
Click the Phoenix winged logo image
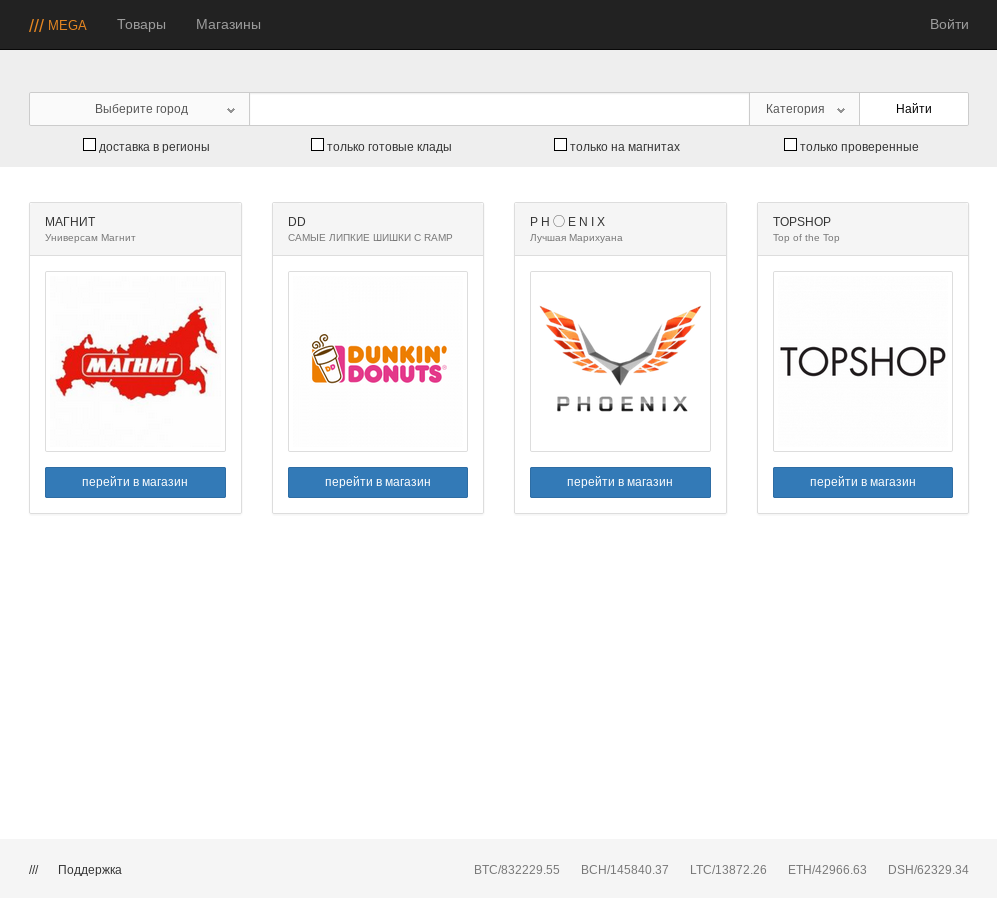coord(620,361)
